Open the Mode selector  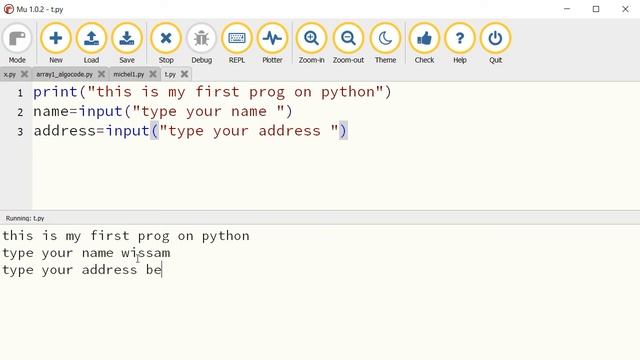coord(17,44)
